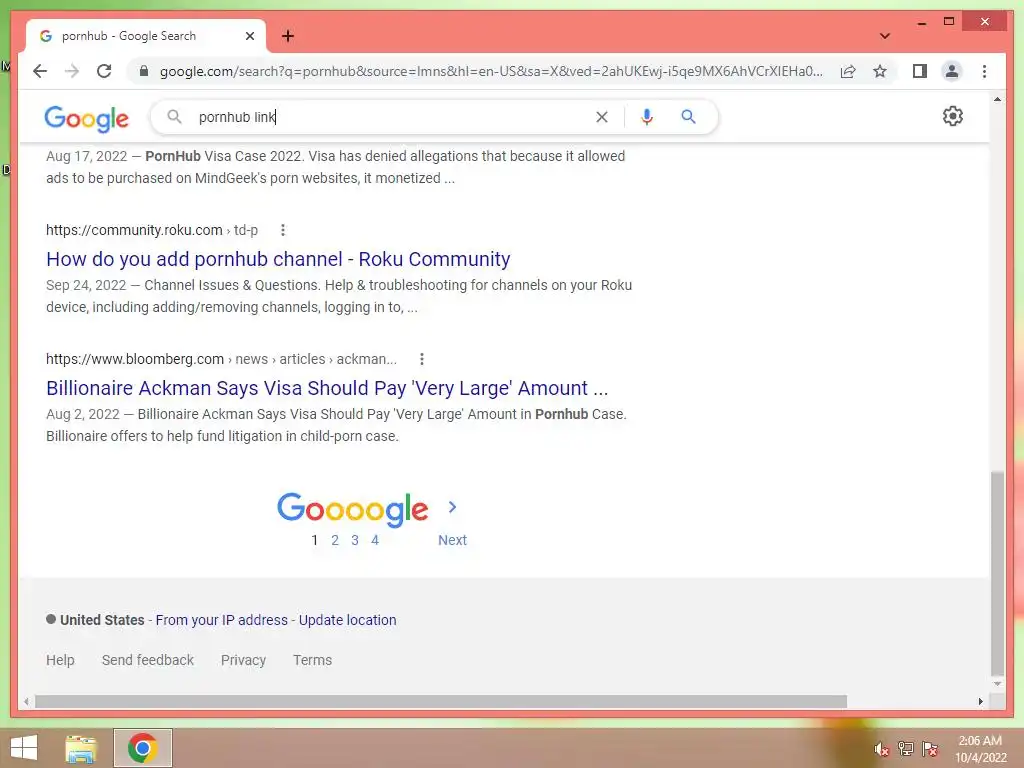Click the scrollbar up arrow
1024x768 pixels.
(997, 100)
